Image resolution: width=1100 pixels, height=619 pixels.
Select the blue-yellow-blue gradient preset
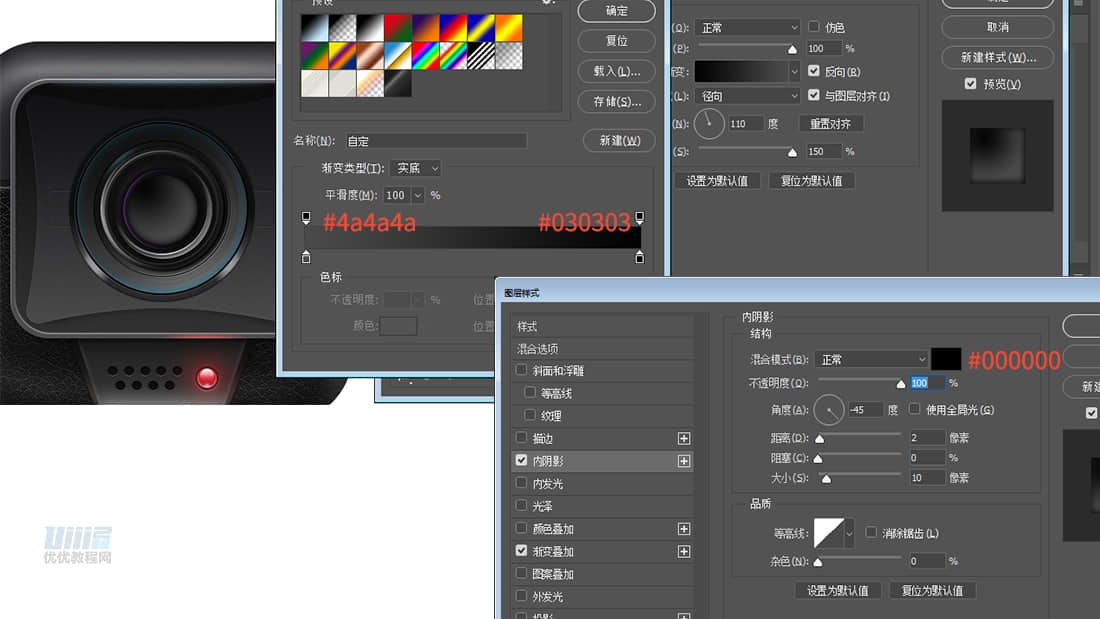point(481,28)
